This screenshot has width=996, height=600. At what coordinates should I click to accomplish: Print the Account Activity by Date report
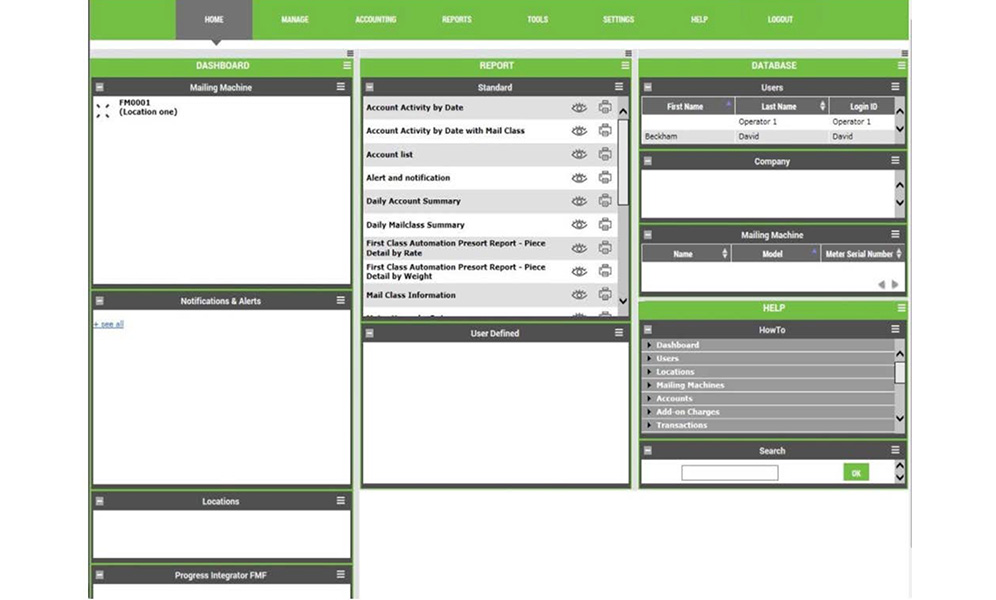[605, 108]
